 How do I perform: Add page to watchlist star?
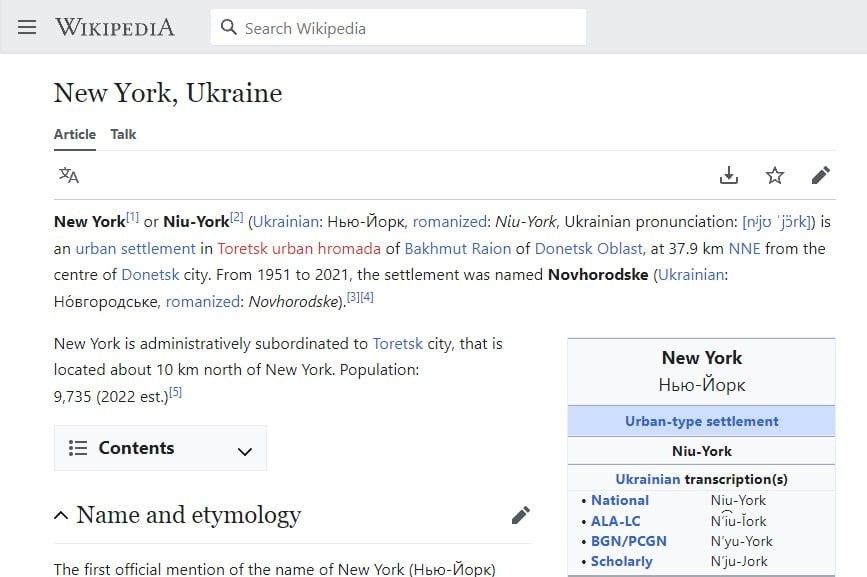pyautogui.click(x=775, y=176)
